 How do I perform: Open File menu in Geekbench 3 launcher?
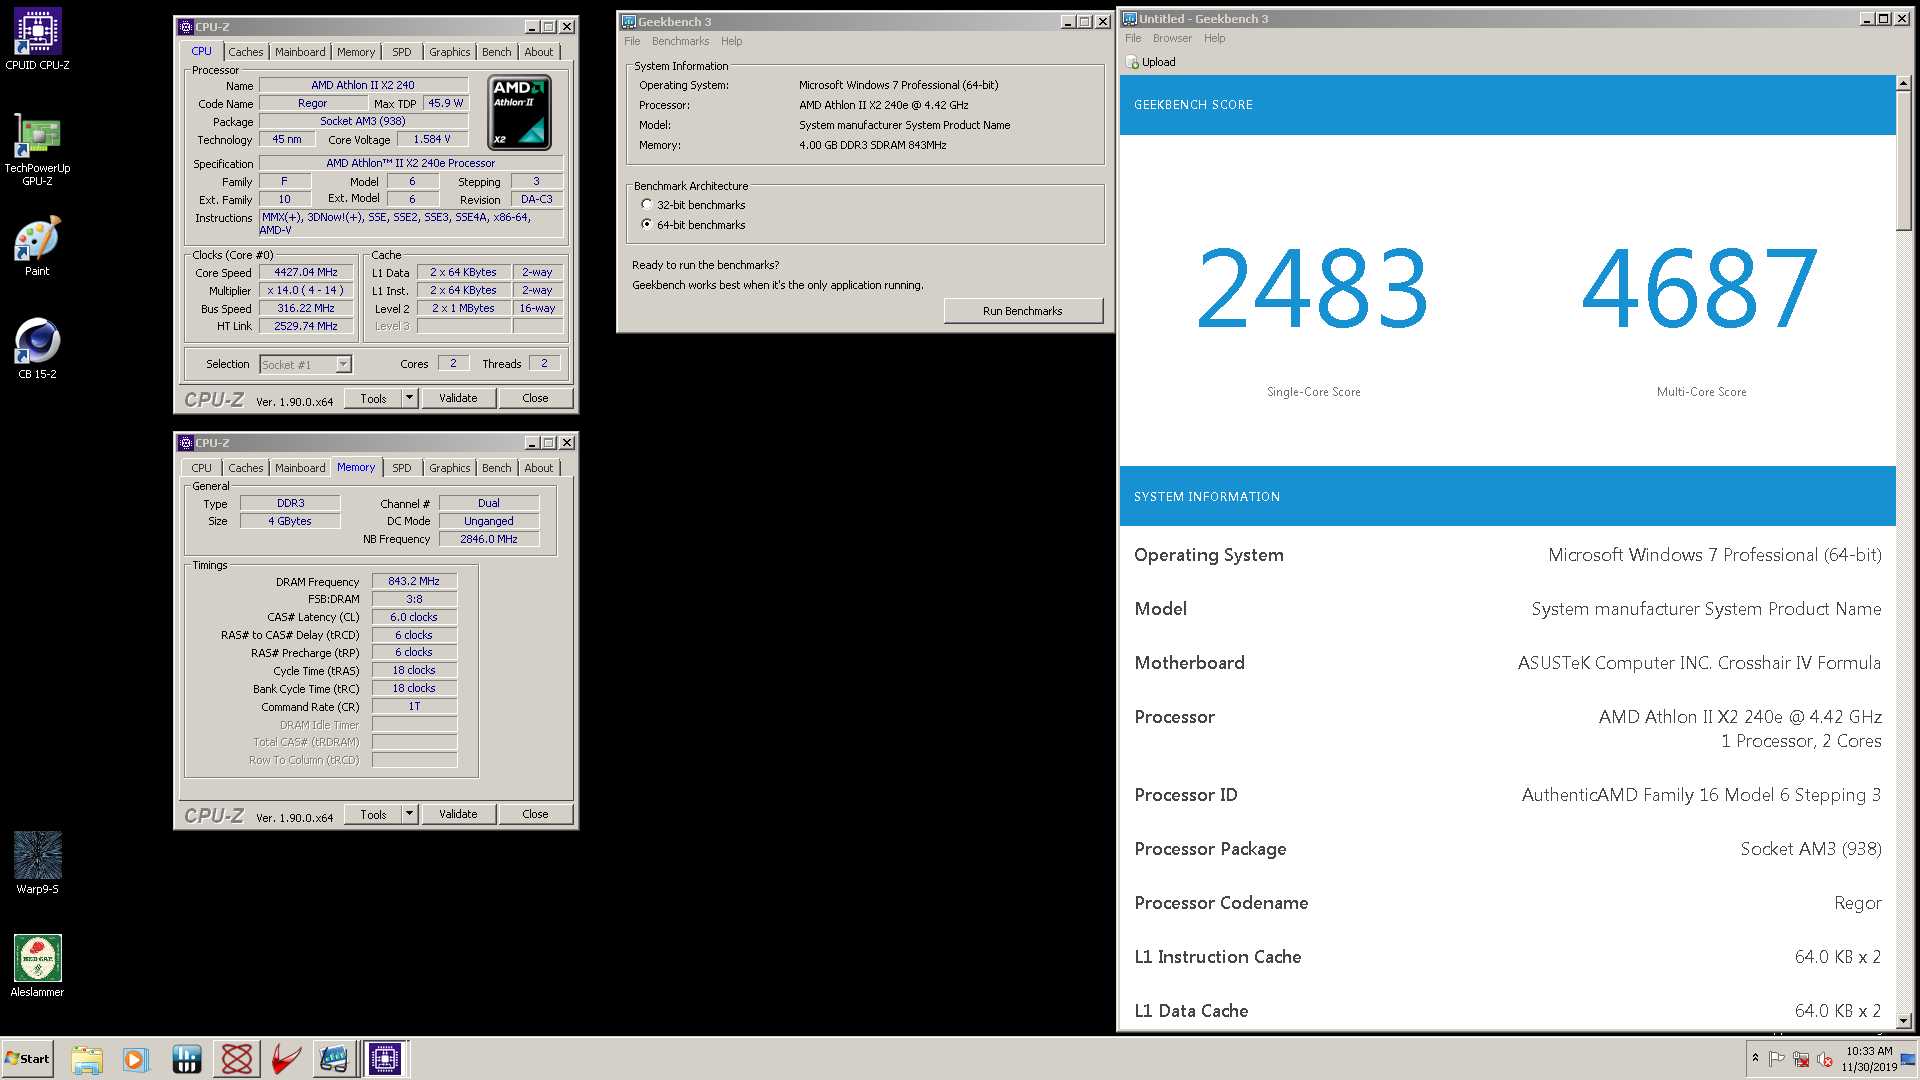[632, 41]
